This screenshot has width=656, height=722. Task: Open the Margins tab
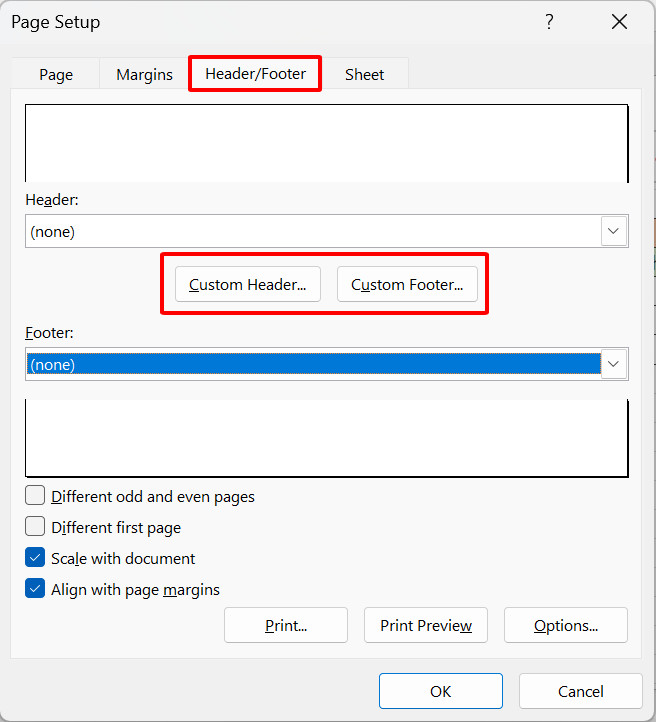pos(144,75)
